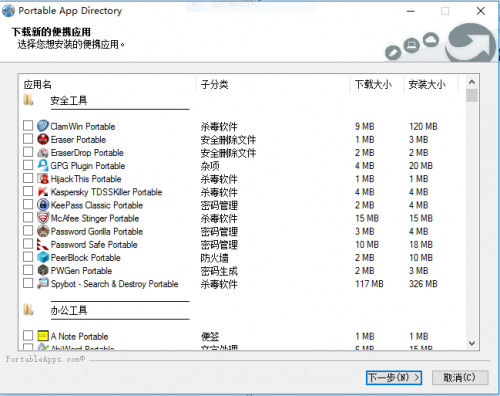Click the EraserDrop Portable icon
Screen dimensions: 500x396
click(x=43, y=152)
